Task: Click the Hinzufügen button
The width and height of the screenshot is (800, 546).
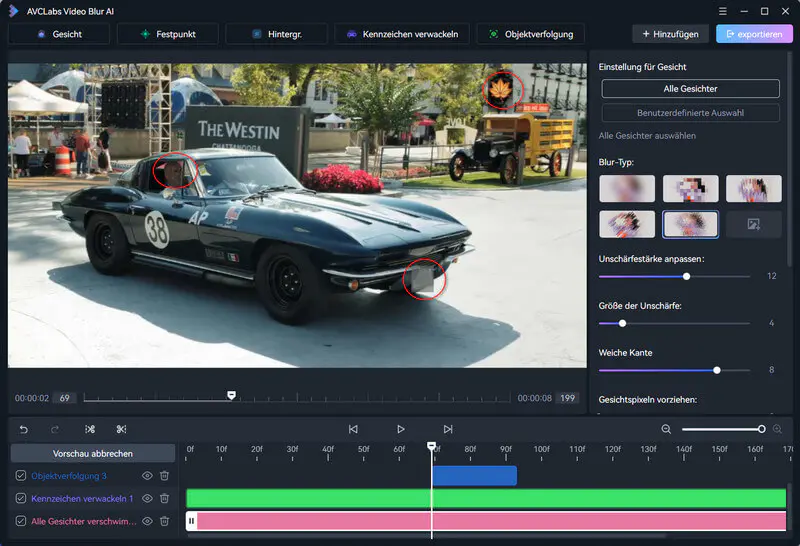Action: 670,34
